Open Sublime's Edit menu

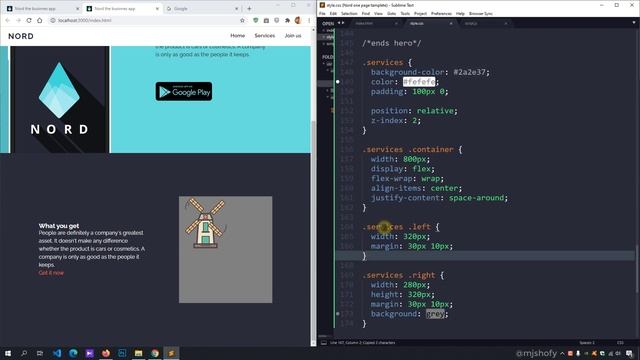pos(333,13)
